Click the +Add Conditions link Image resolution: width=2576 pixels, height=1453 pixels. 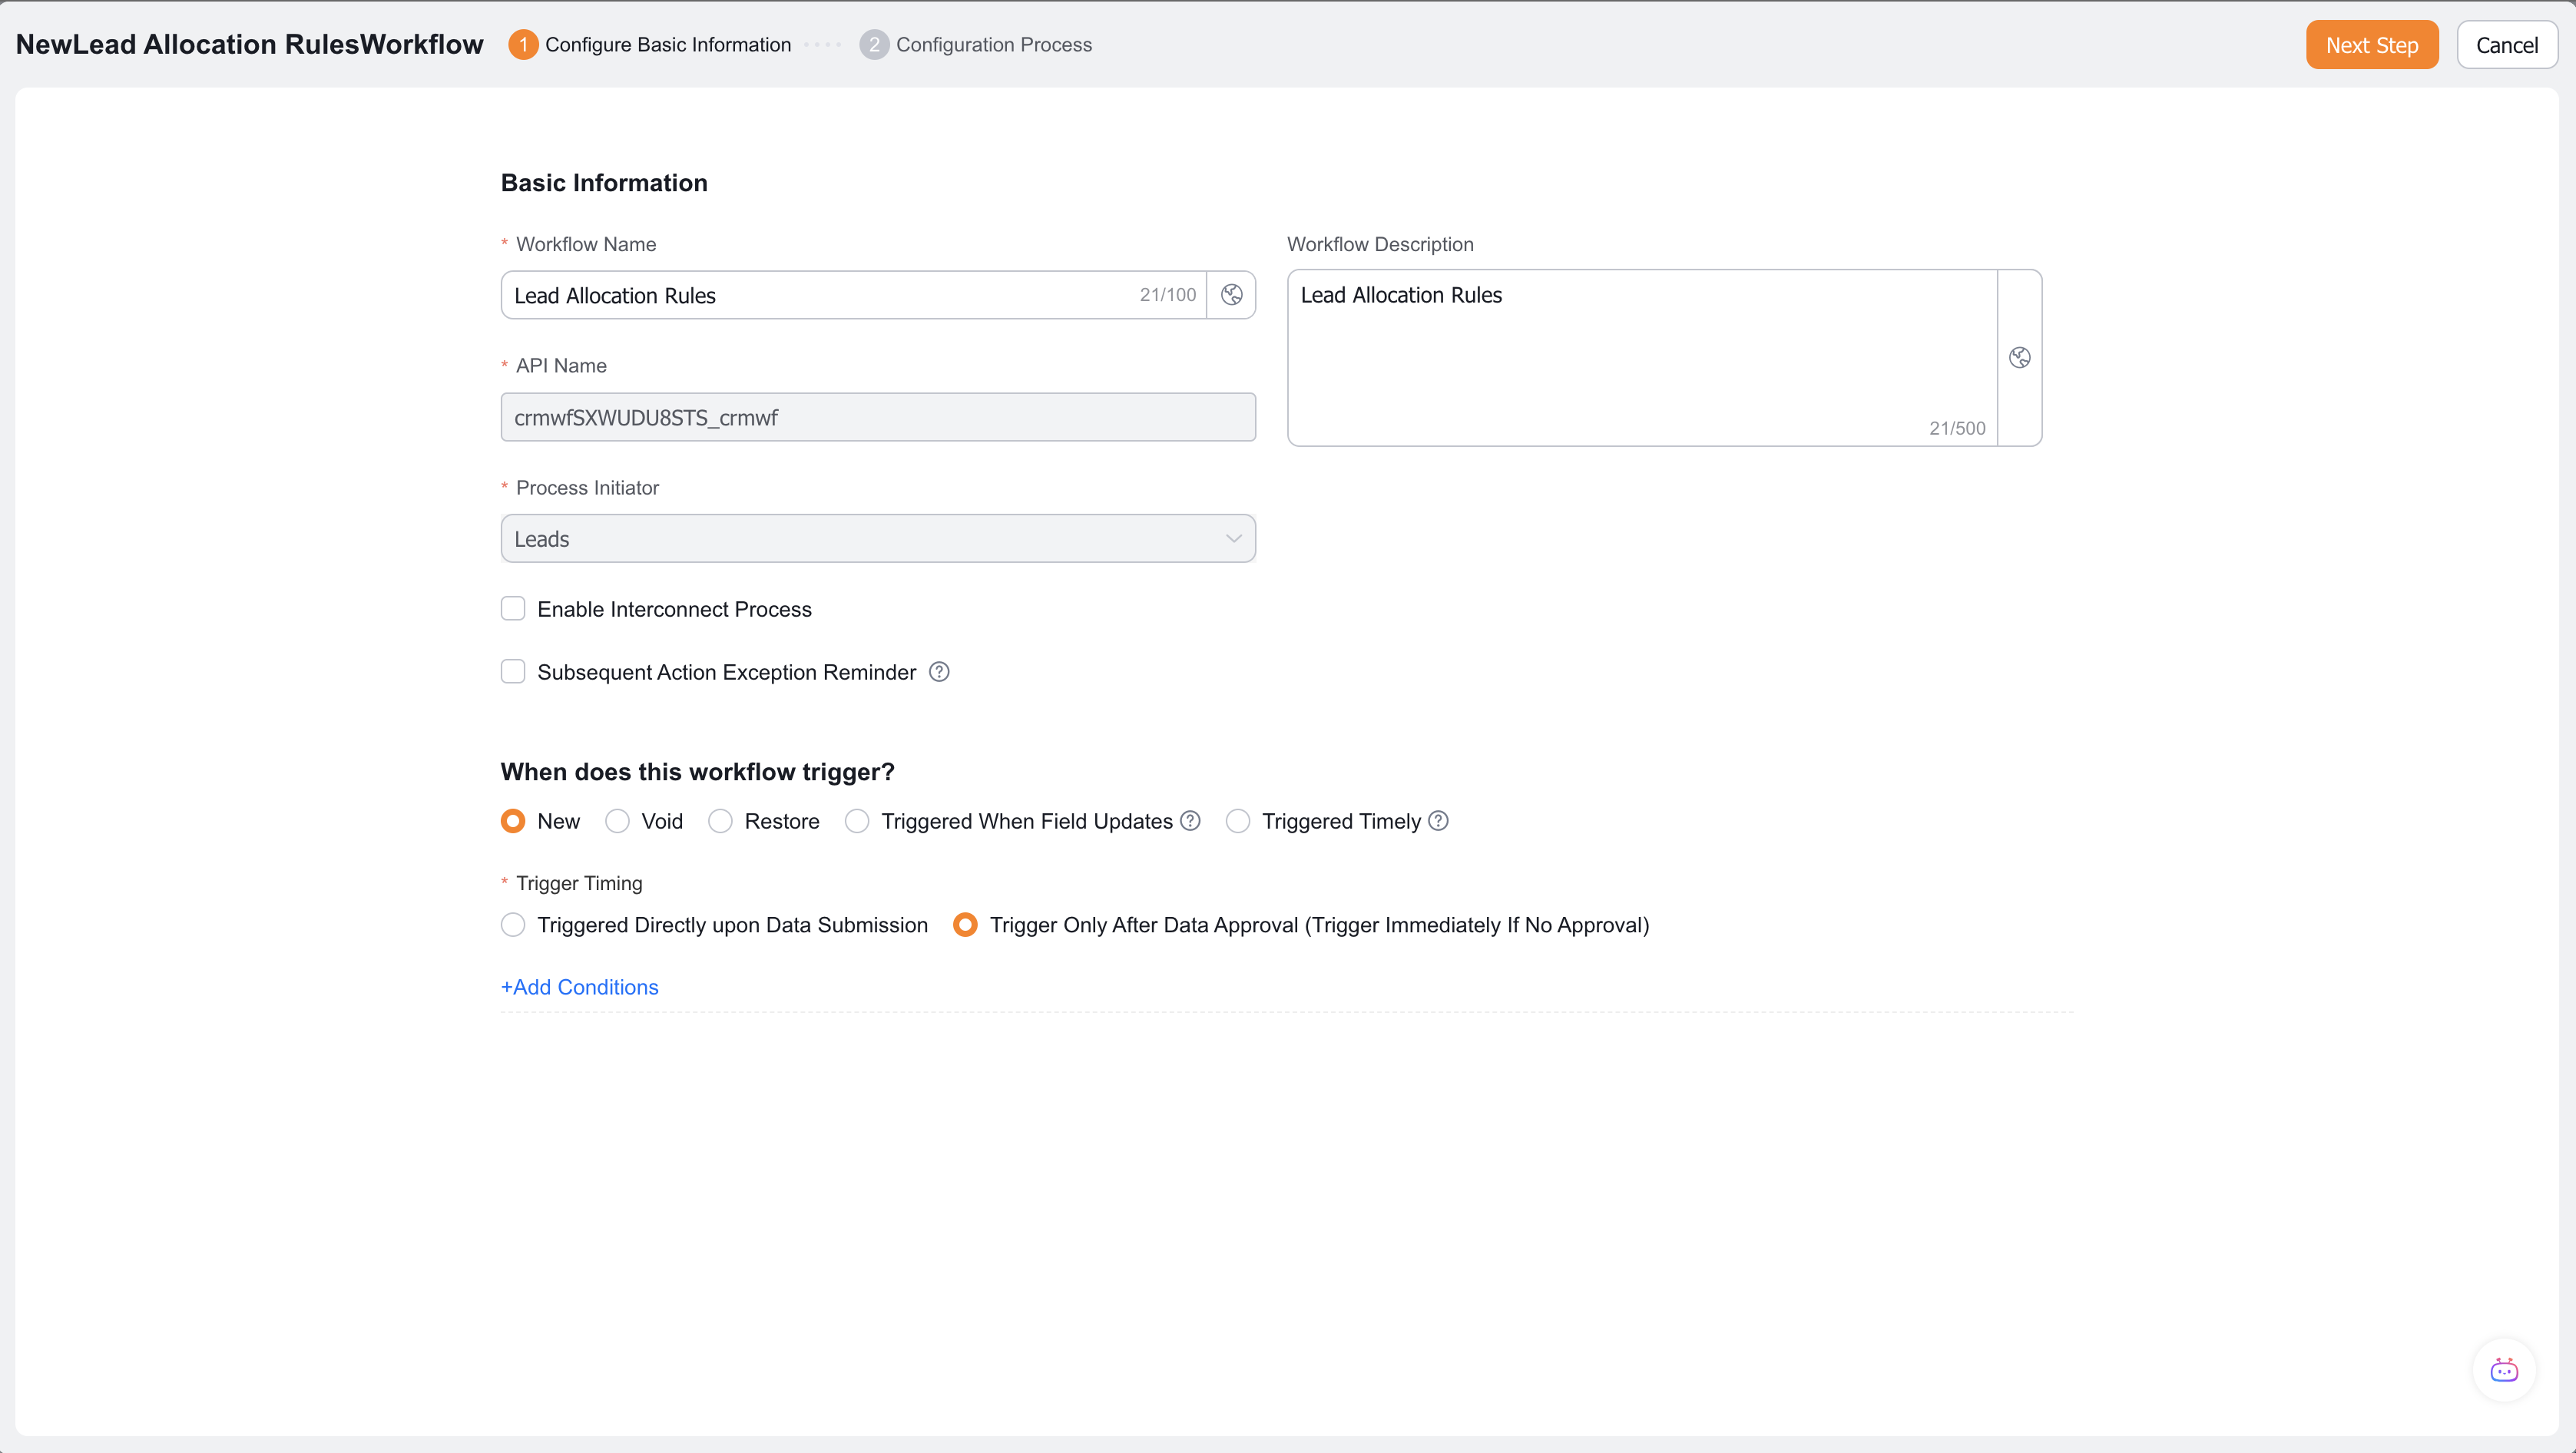580,987
